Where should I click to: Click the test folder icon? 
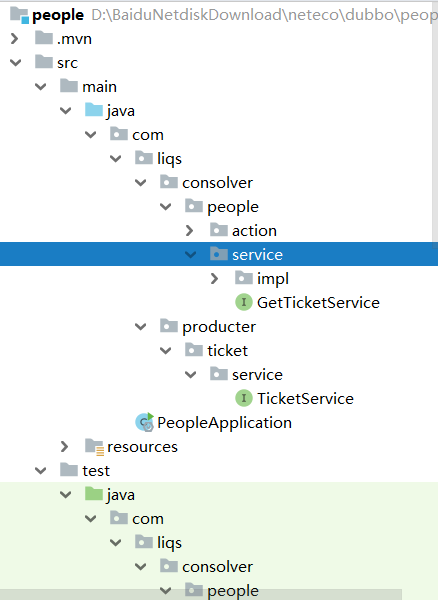pos(69,470)
